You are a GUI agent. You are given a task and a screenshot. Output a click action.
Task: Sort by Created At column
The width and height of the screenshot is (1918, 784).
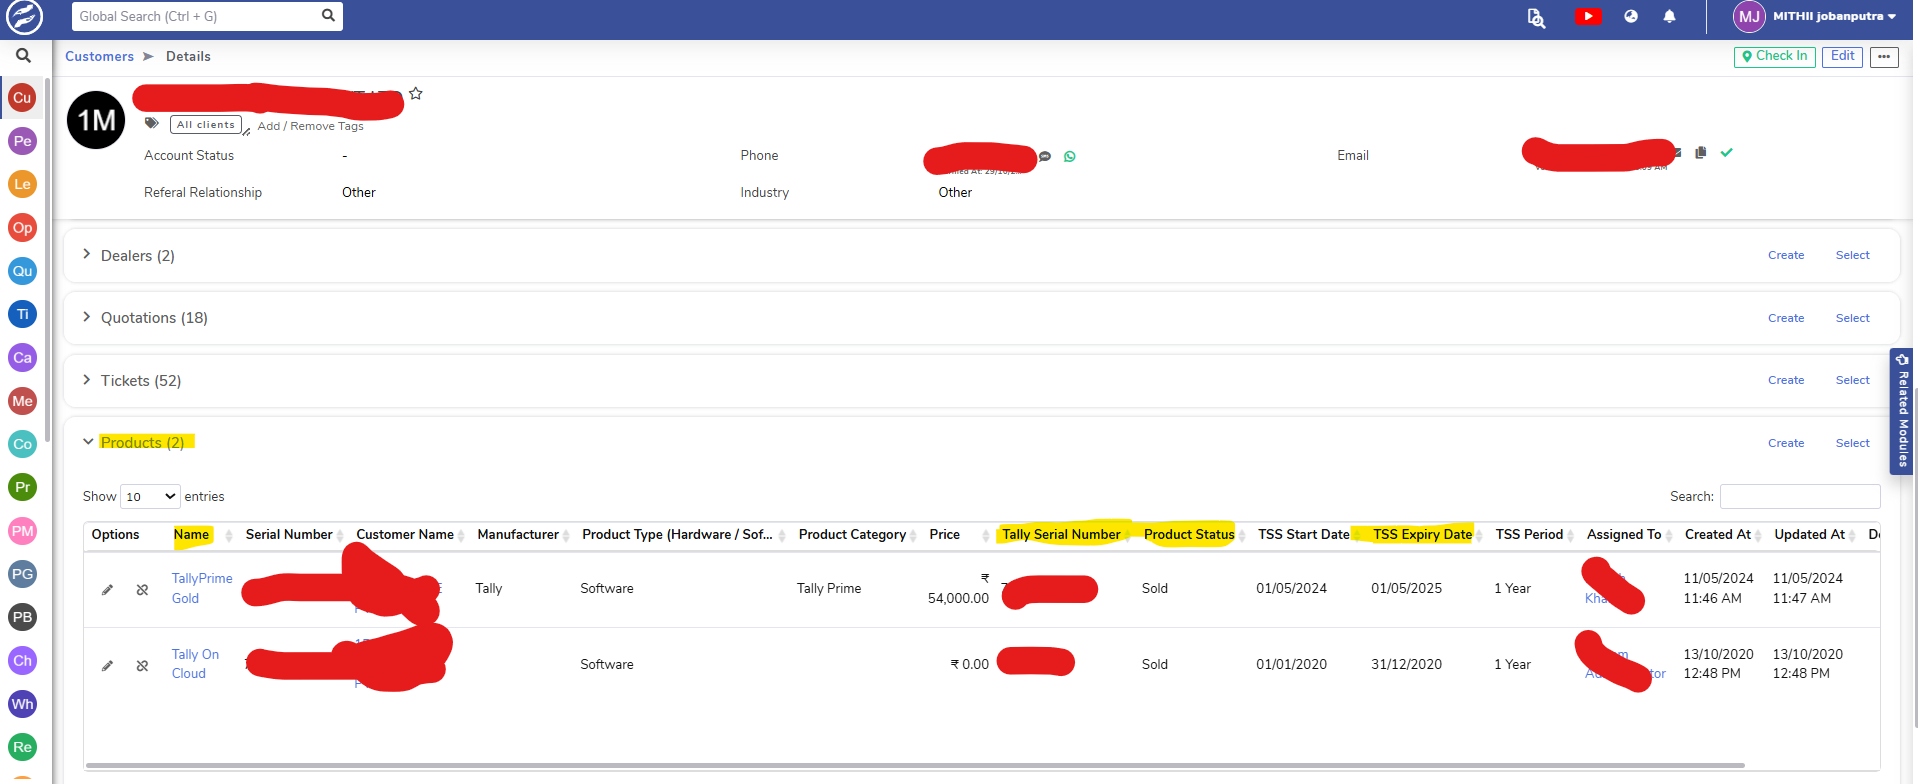(1718, 535)
